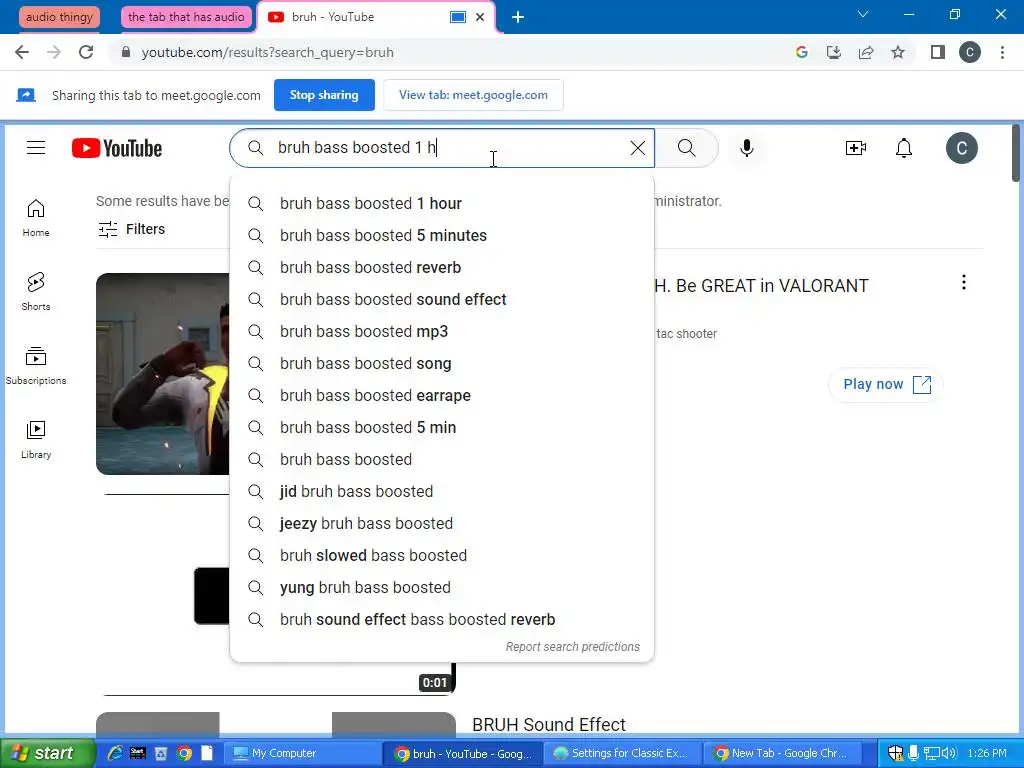The image size is (1024, 768).
Task: Open the Chrome three-dot menu
Action: pyautogui.click(x=1002, y=52)
